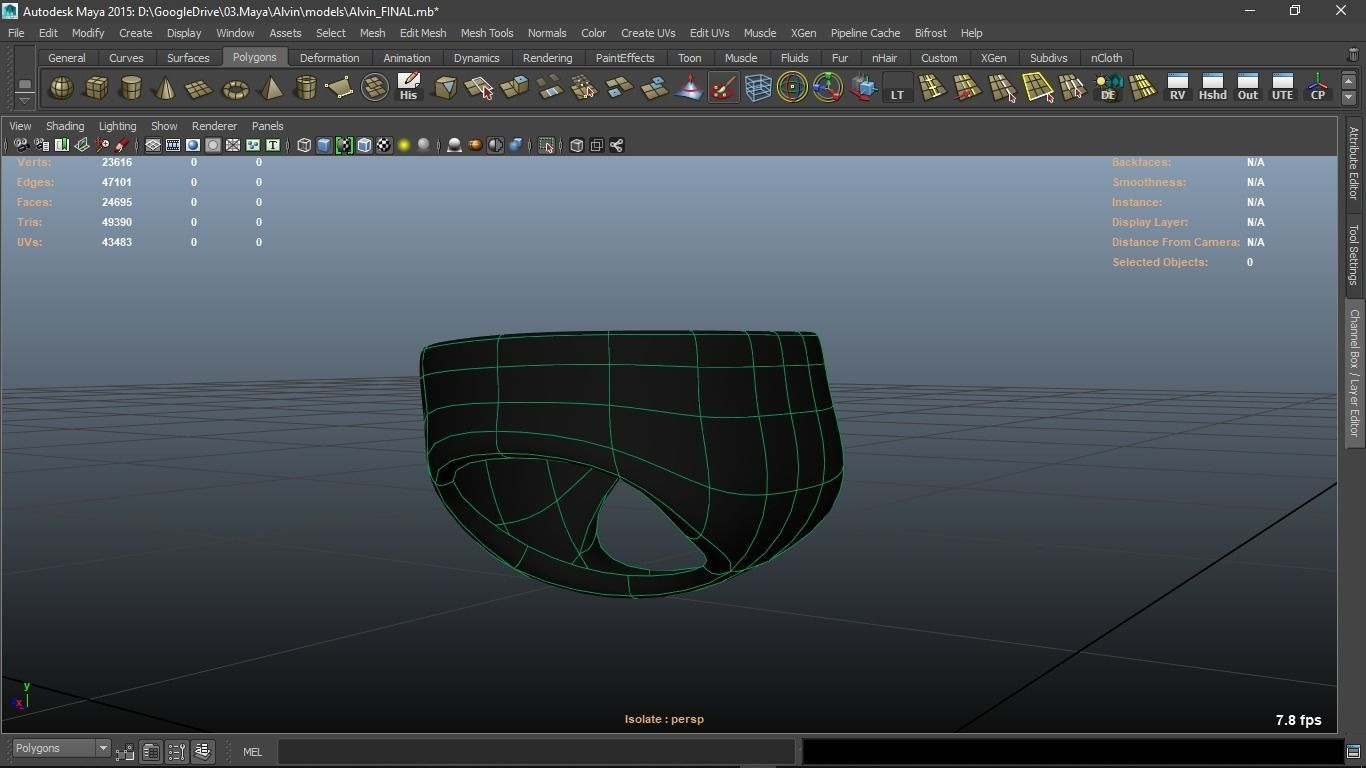Click the Center Pivot (CP) shelf icon
1366x768 pixels.
pyautogui.click(x=1317, y=88)
